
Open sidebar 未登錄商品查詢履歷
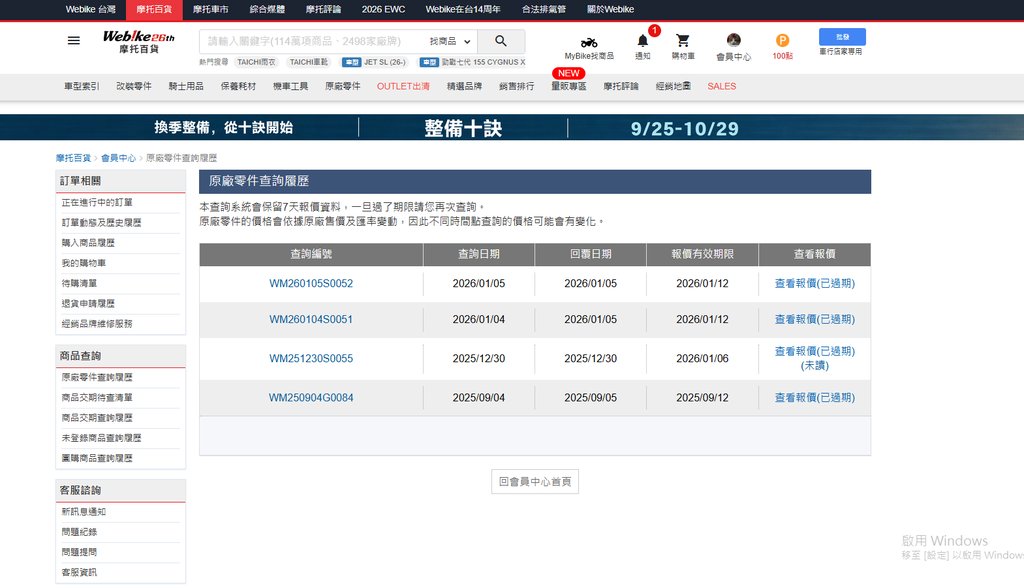click(101, 438)
